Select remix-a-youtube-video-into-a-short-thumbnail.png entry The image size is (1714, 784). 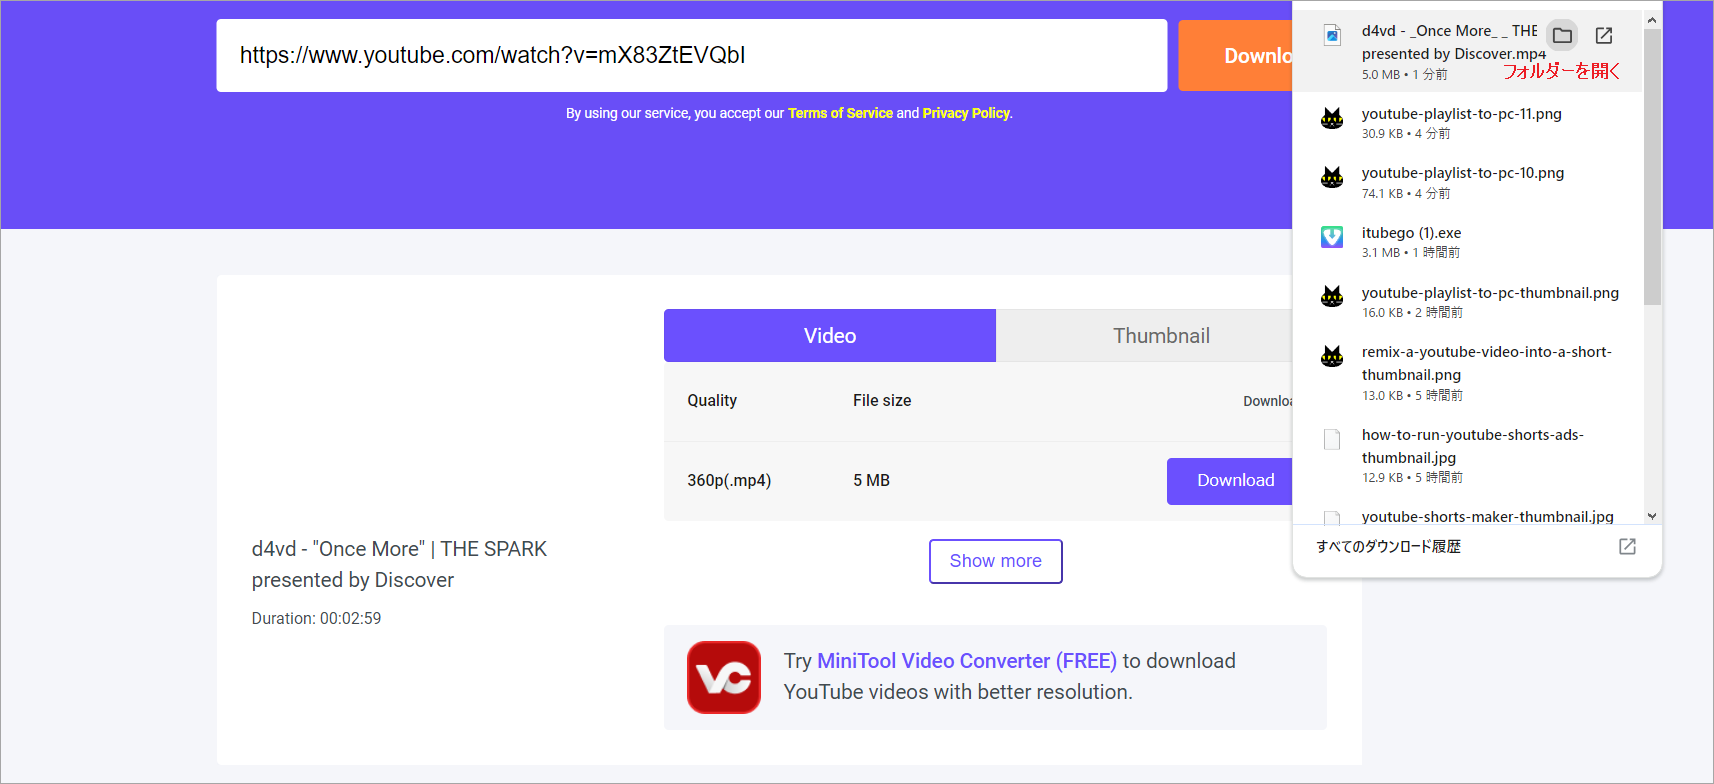point(1468,373)
